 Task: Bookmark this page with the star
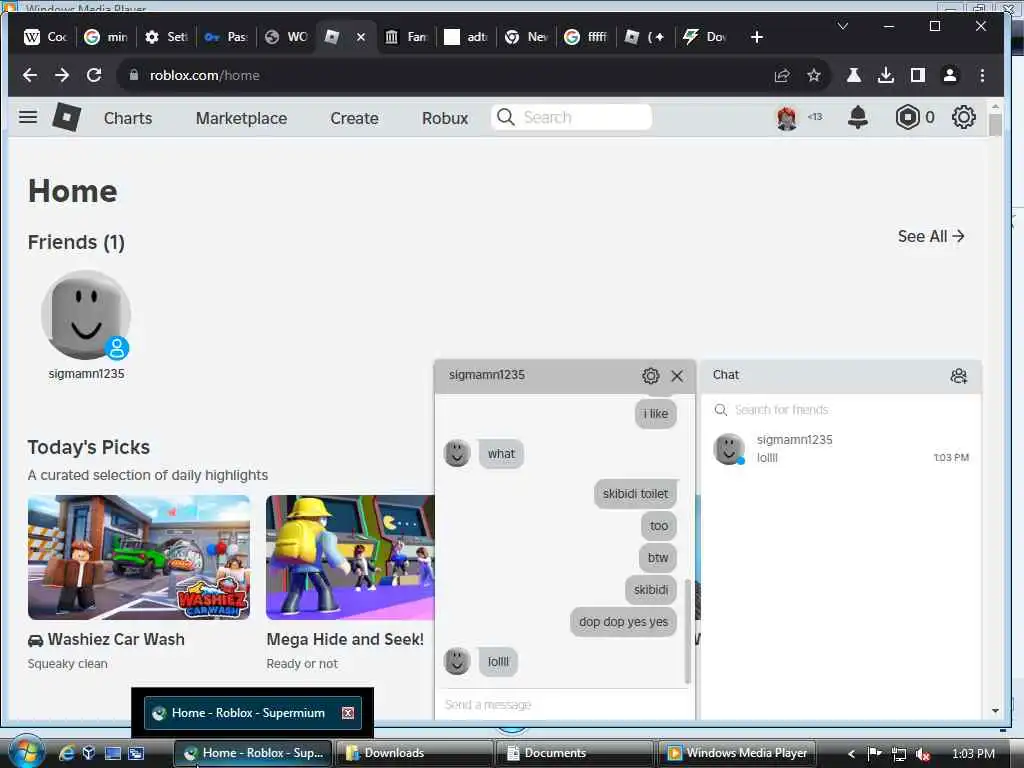click(x=814, y=75)
